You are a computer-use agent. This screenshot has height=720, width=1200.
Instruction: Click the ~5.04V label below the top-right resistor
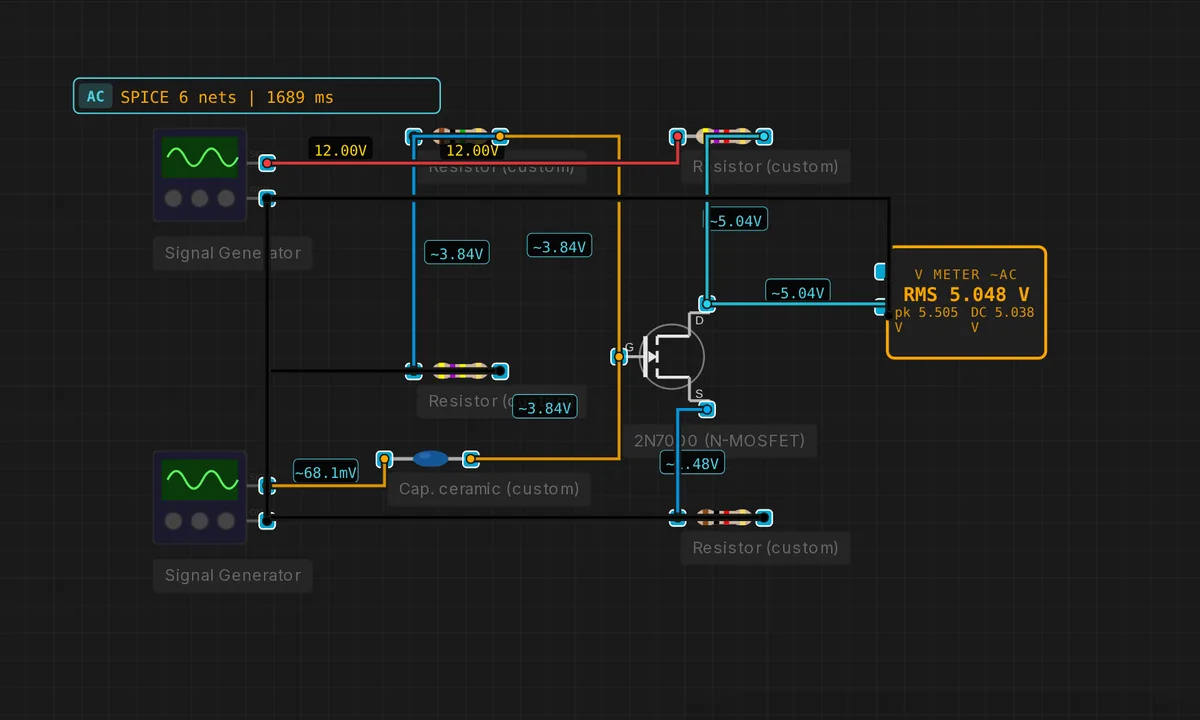coord(736,221)
